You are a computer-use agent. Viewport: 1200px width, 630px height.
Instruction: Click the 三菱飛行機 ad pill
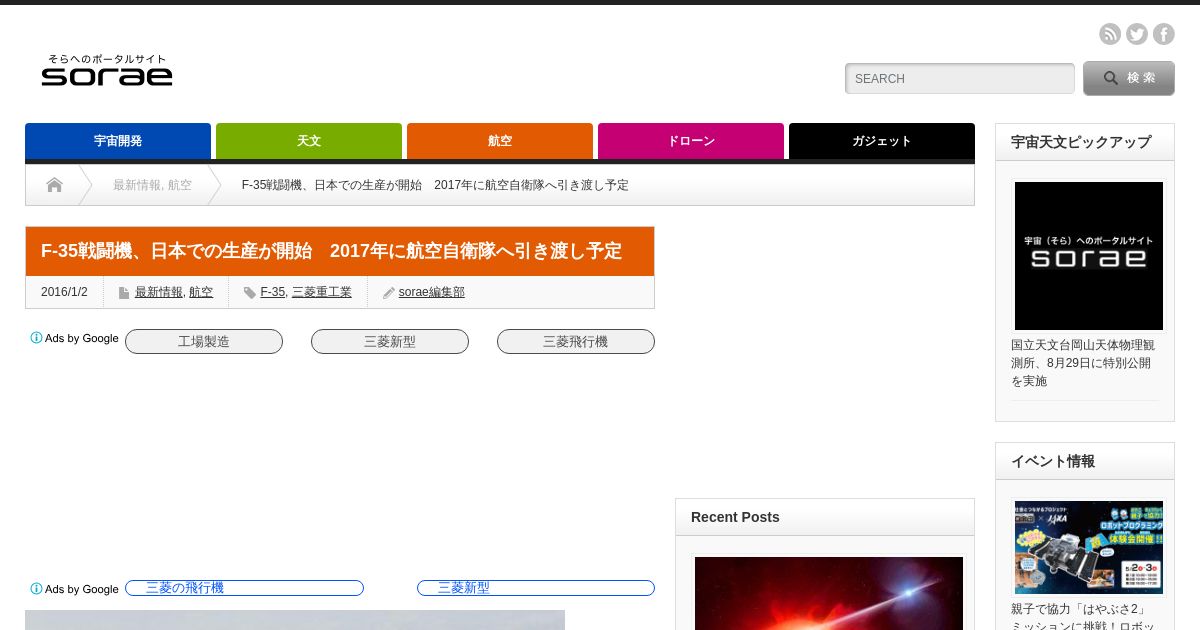(576, 342)
